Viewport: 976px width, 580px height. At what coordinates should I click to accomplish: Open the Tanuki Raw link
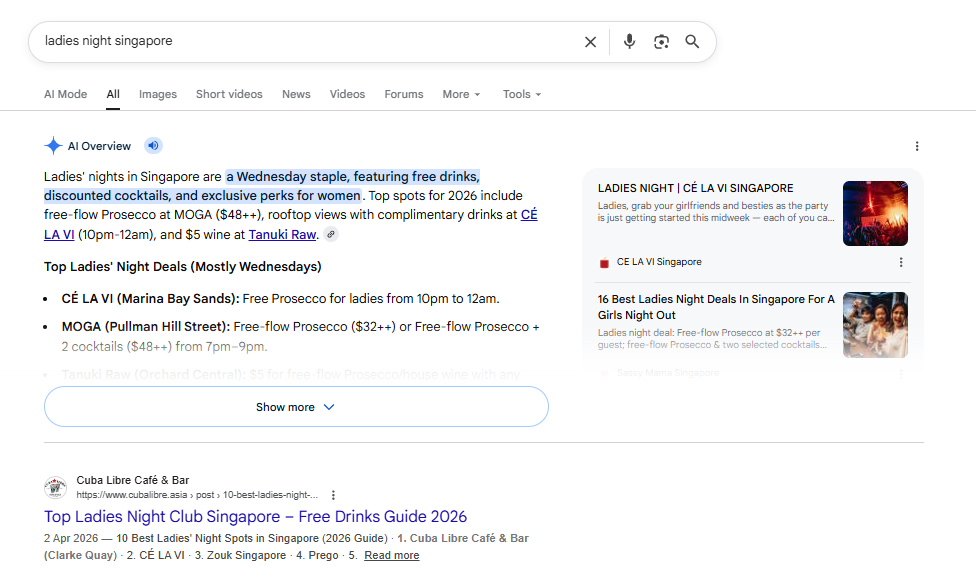click(282, 235)
